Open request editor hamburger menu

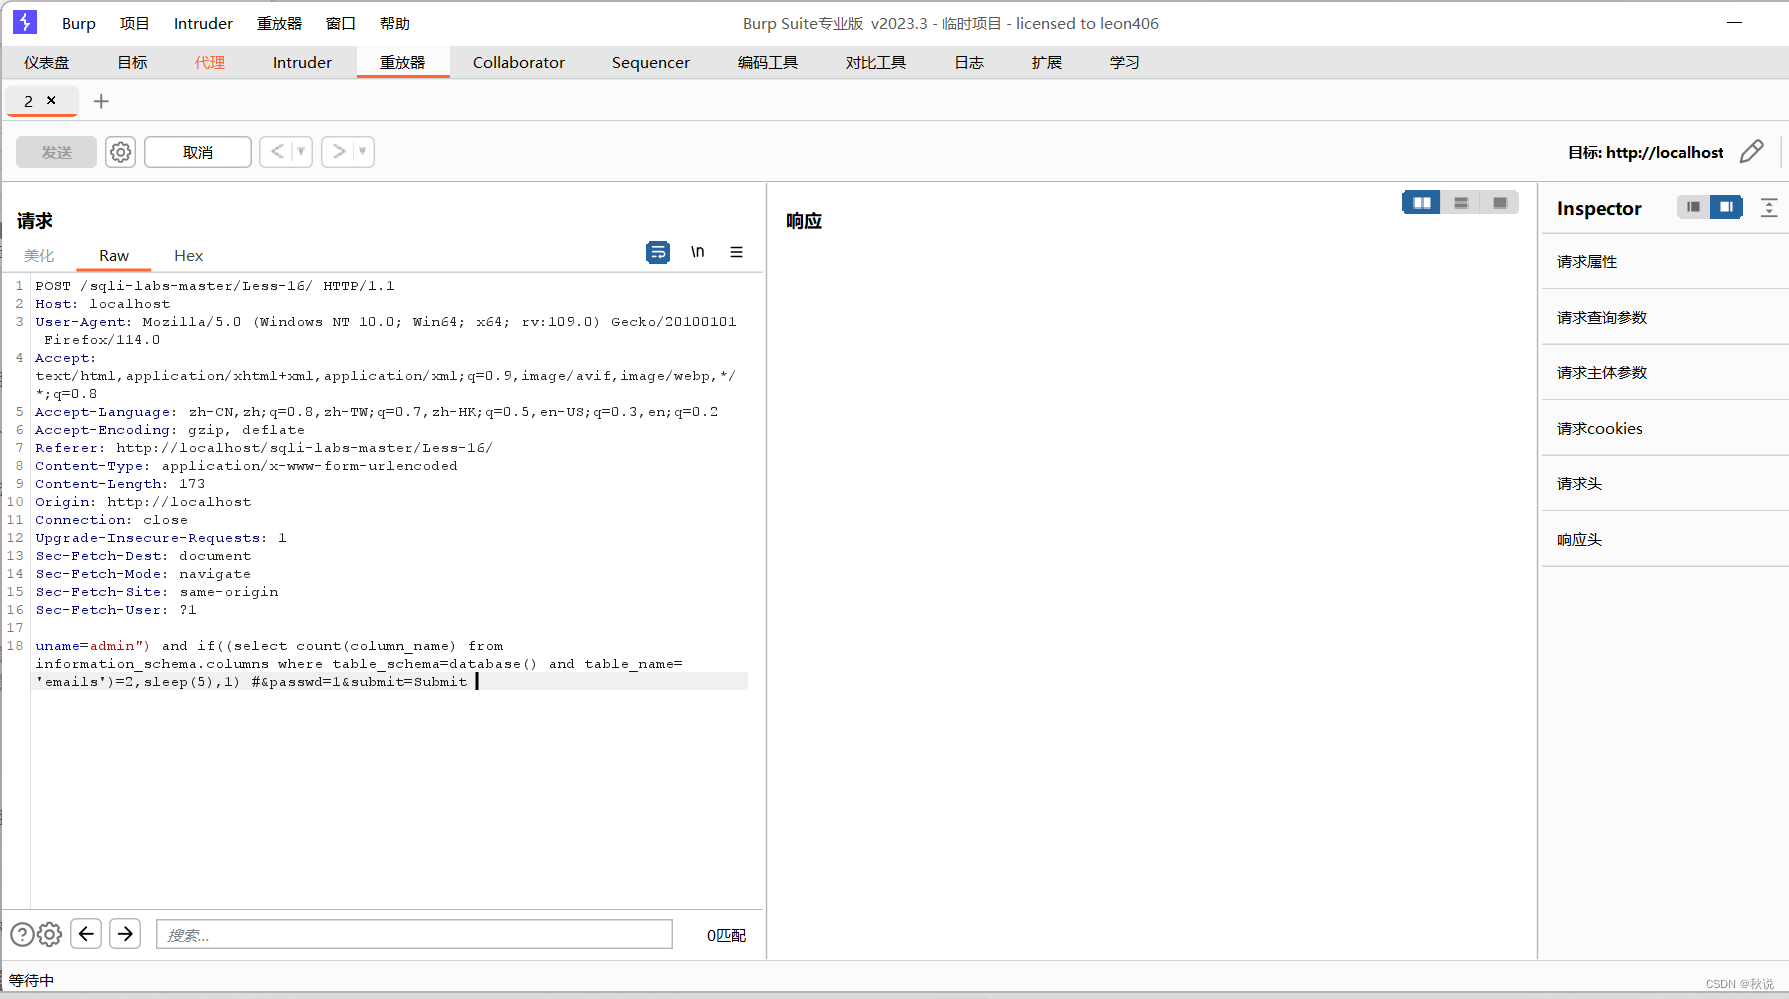click(x=736, y=252)
